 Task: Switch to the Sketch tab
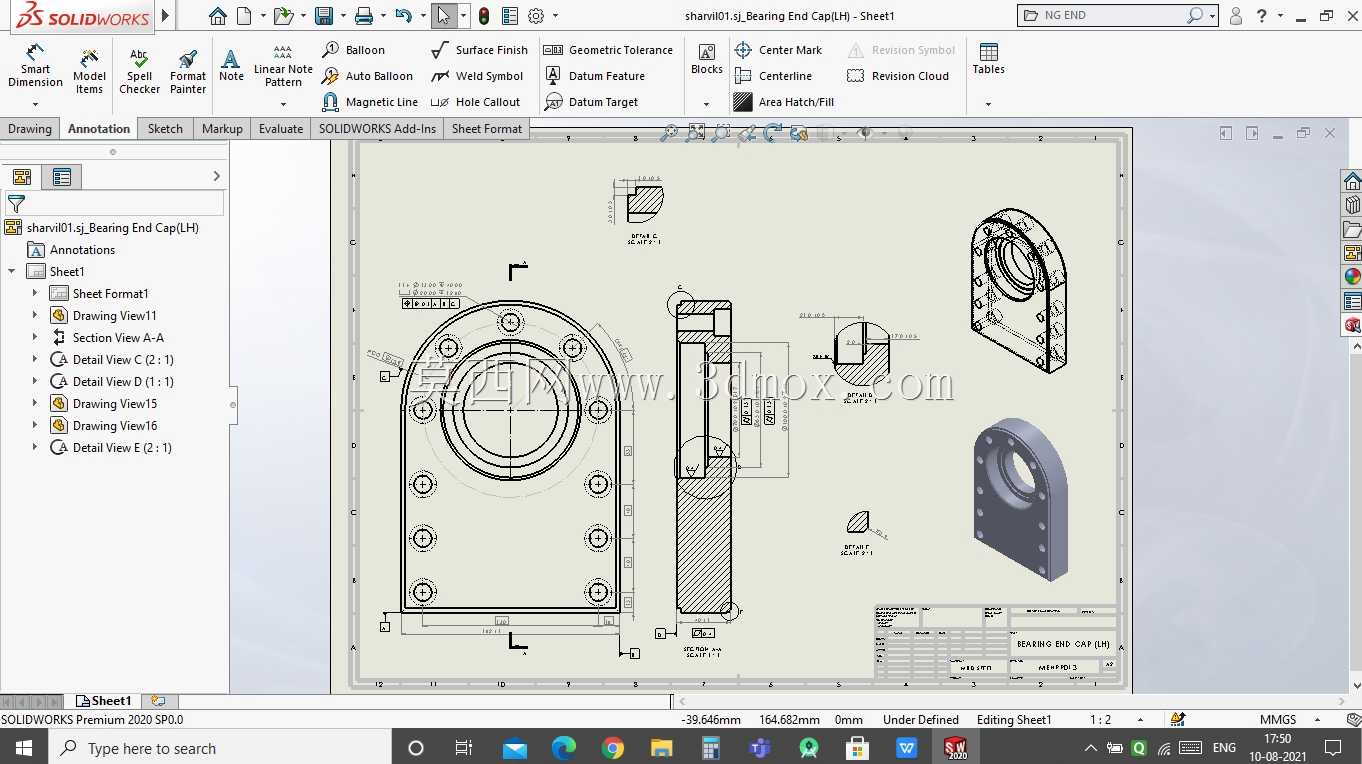(165, 129)
